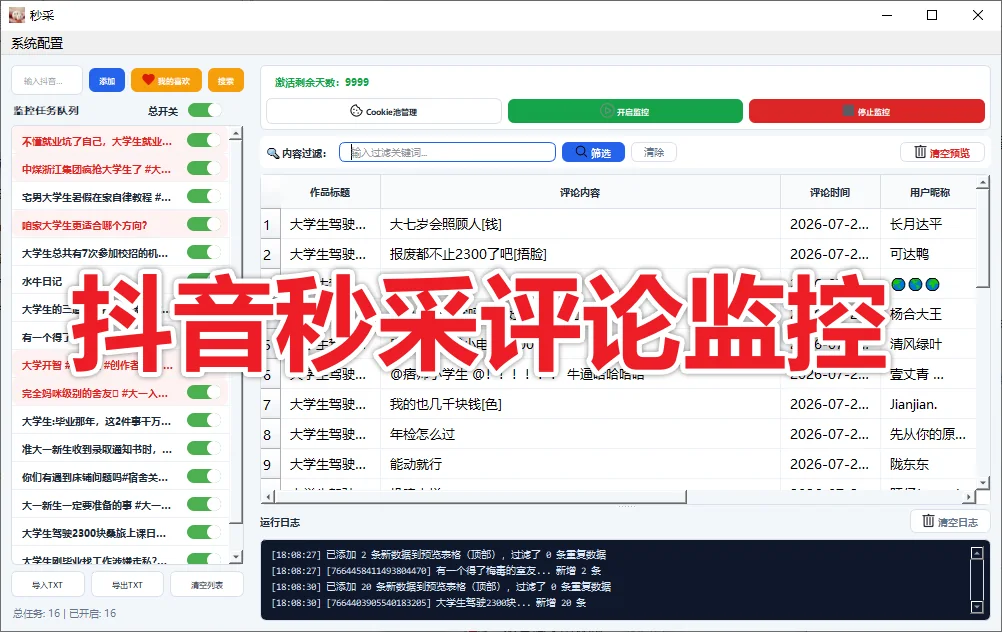The height and width of the screenshot is (632, 1002).
Task: Click the 清除 filter button
Action: click(654, 152)
